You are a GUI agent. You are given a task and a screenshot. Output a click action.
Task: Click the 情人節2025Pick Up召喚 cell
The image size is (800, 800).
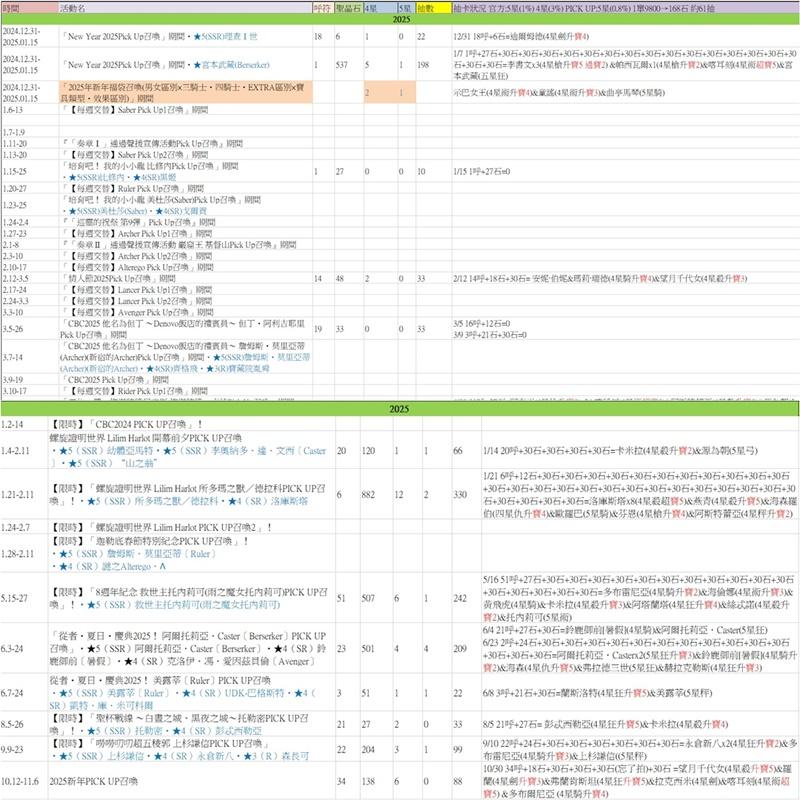[186, 278]
